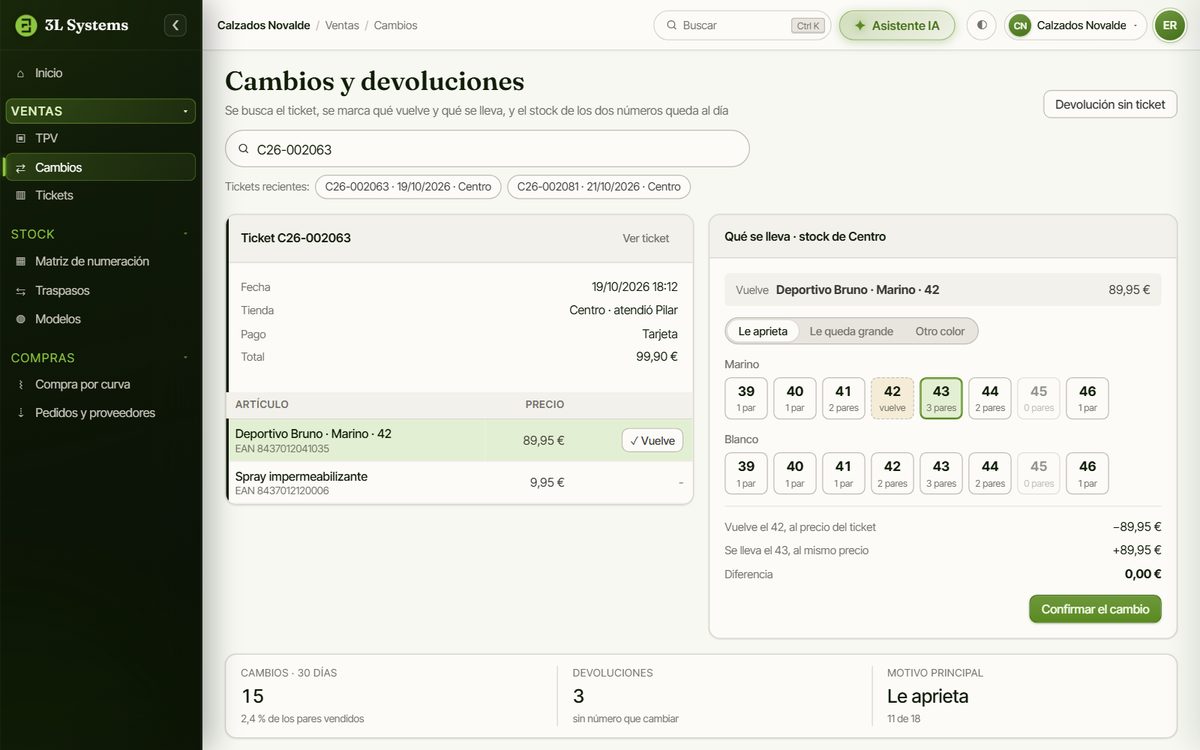Screen dimensions: 1200x750
Task: Click the ticket search field with C26-002063
Action: 487,149
